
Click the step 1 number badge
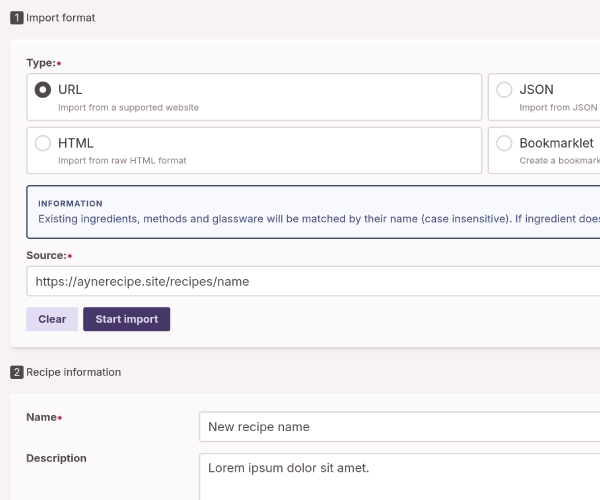16,18
